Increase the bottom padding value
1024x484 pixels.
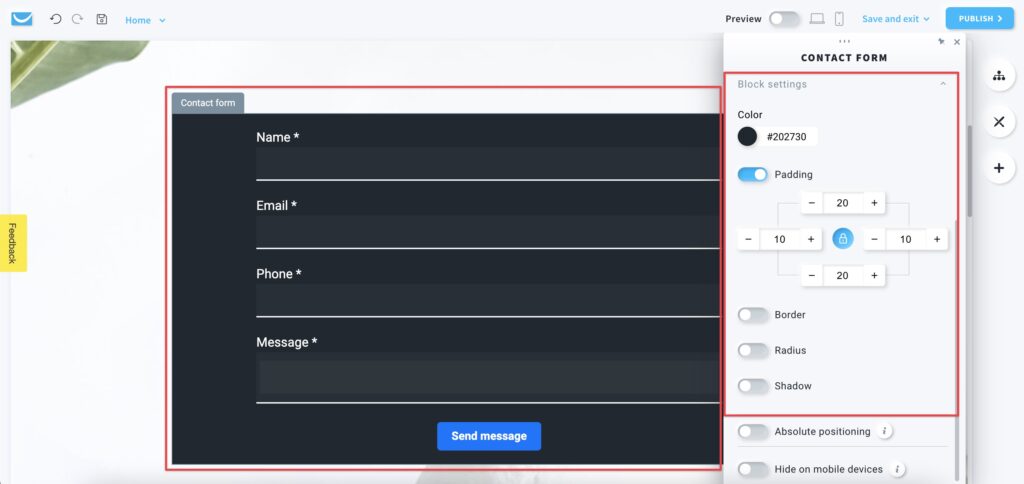click(x=874, y=276)
